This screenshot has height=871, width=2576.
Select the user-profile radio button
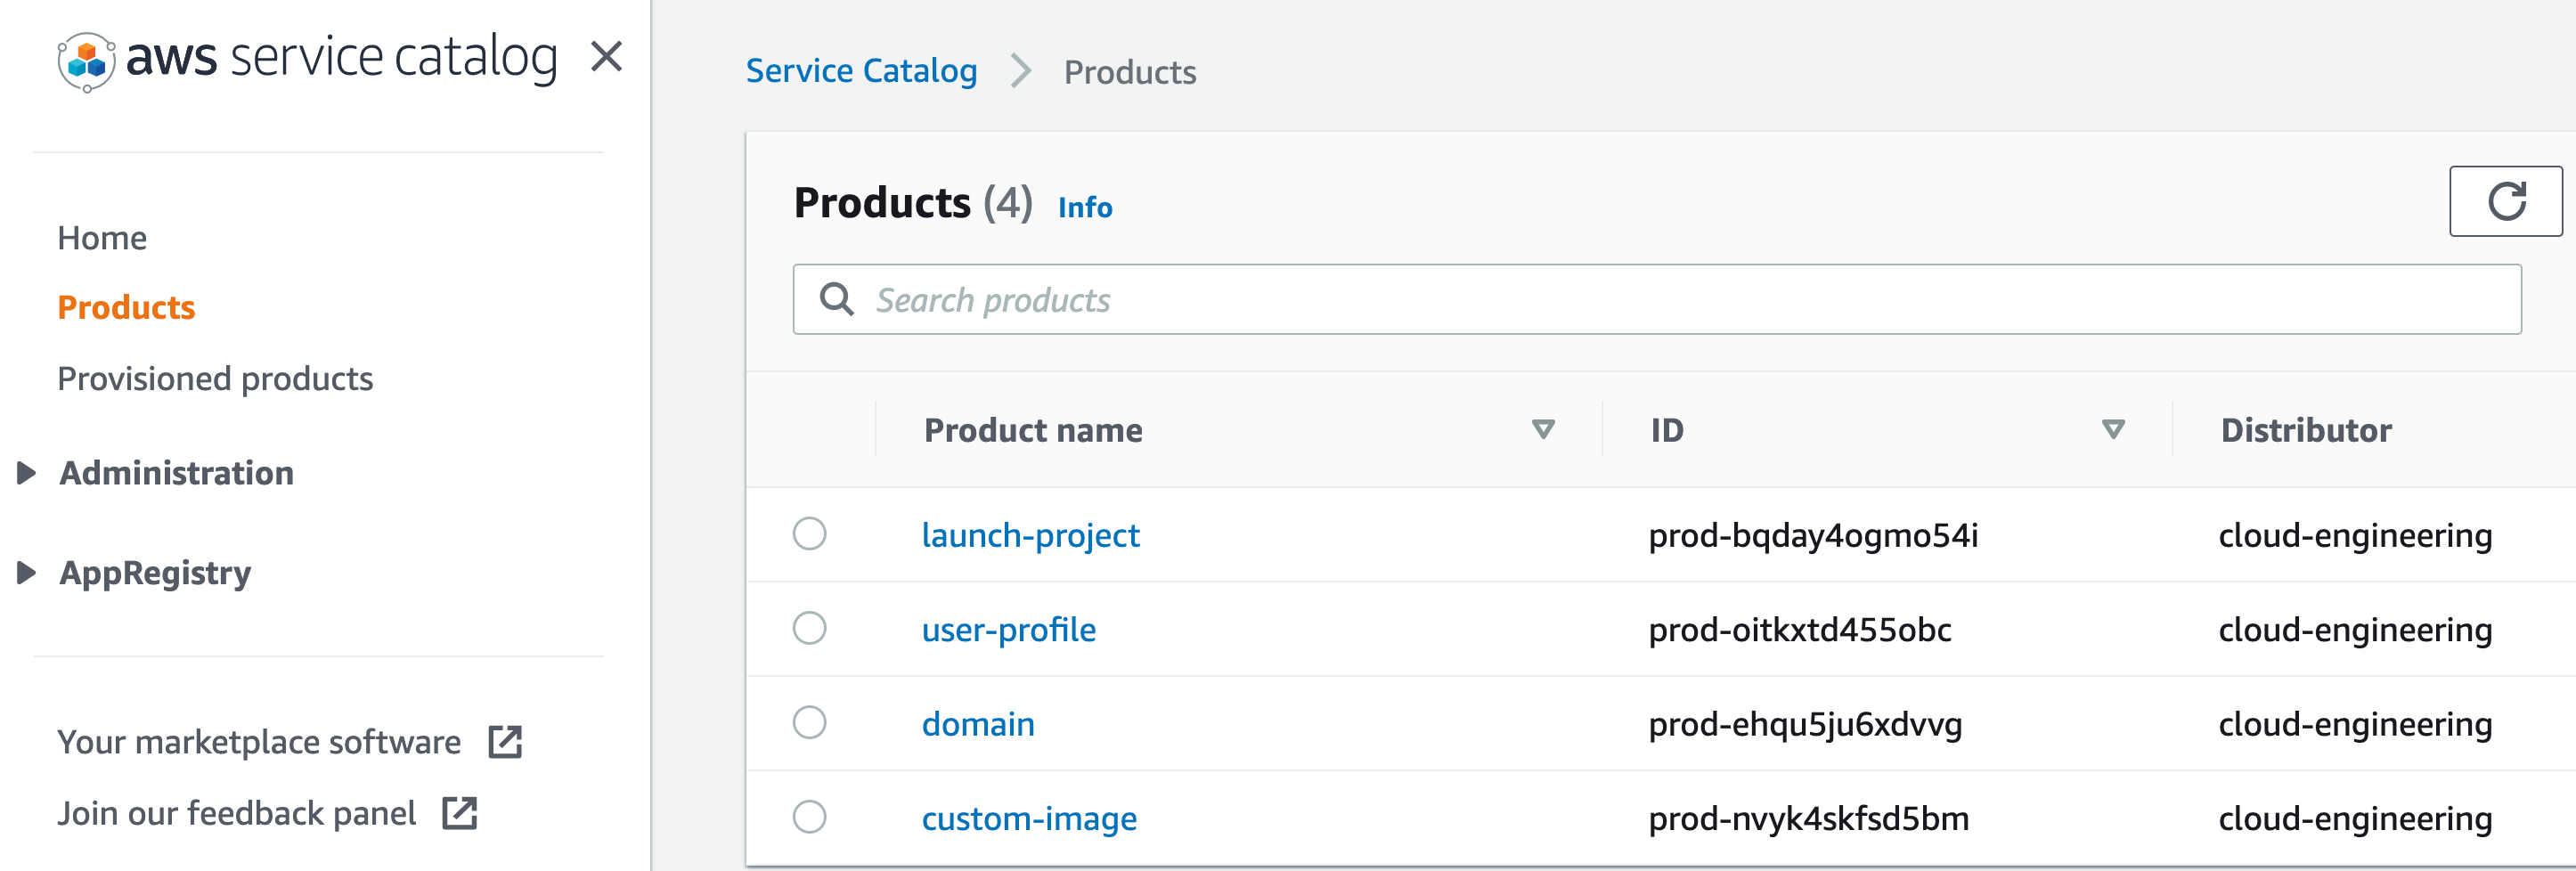point(809,628)
